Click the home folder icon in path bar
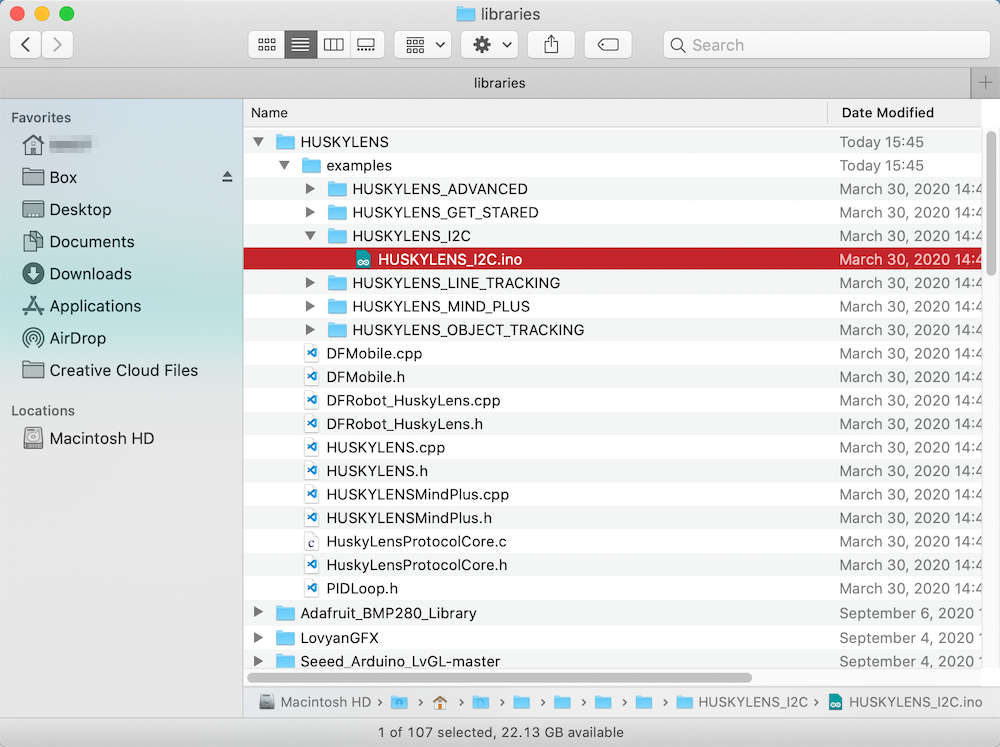This screenshot has width=1000, height=747. pyautogui.click(x=440, y=702)
